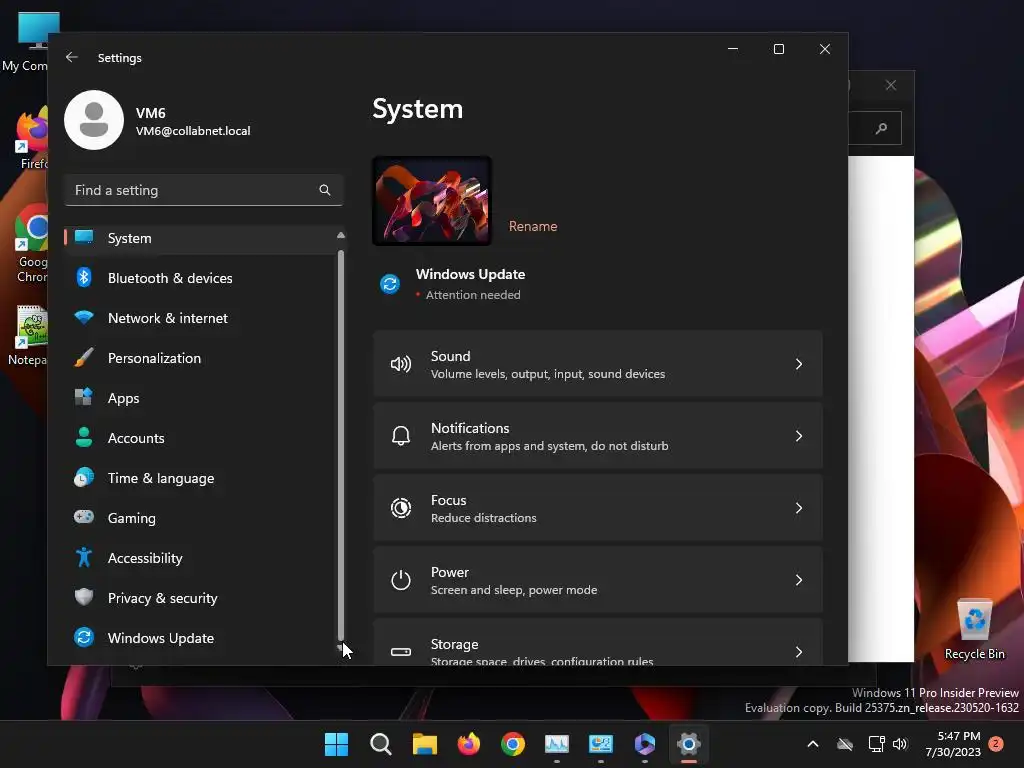Click the Settings gear in the taskbar

coord(689,744)
